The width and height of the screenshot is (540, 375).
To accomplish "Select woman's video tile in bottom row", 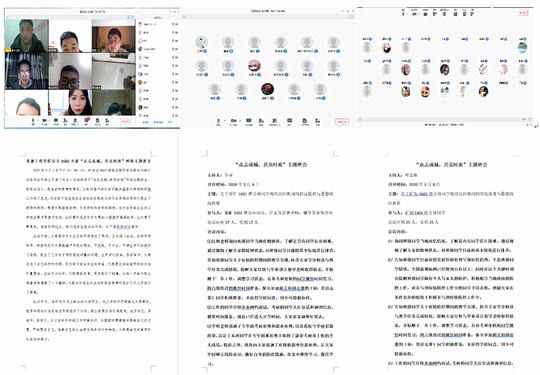I will click(x=70, y=103).
